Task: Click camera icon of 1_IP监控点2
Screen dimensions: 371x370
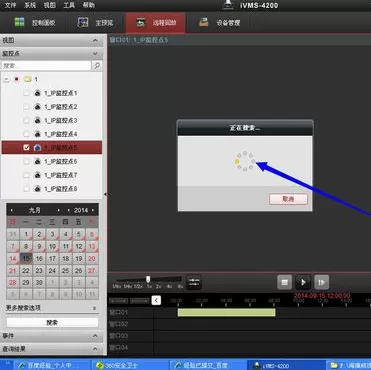Action: [x=38, y=107]
